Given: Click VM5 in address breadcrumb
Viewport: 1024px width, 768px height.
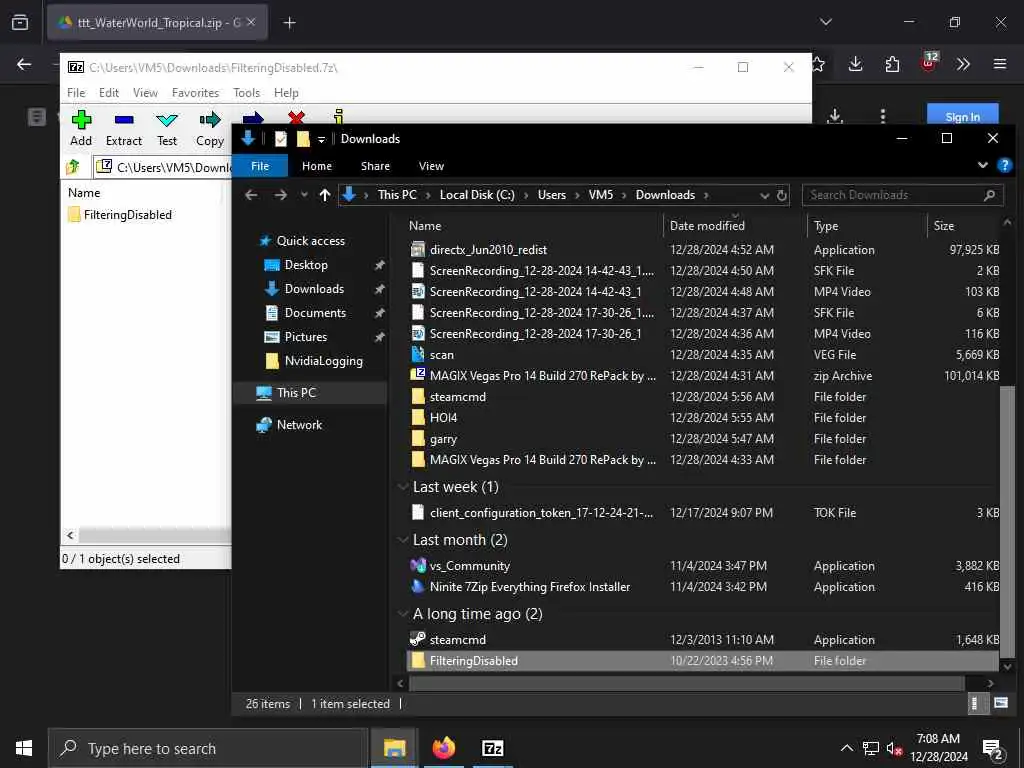Looking at the screenshot, I should pyautogui.click(x=601, y=195).
